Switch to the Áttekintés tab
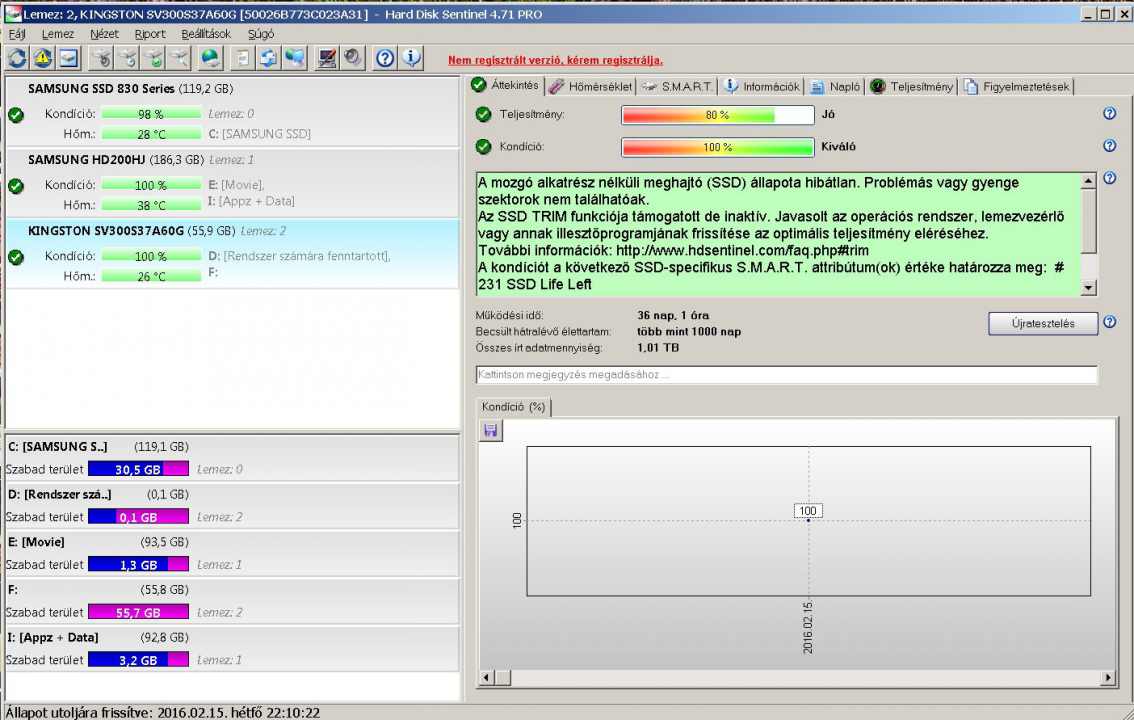Image resolution: width=1134 pixels, height=720 pixels. [x=506, y=85]
